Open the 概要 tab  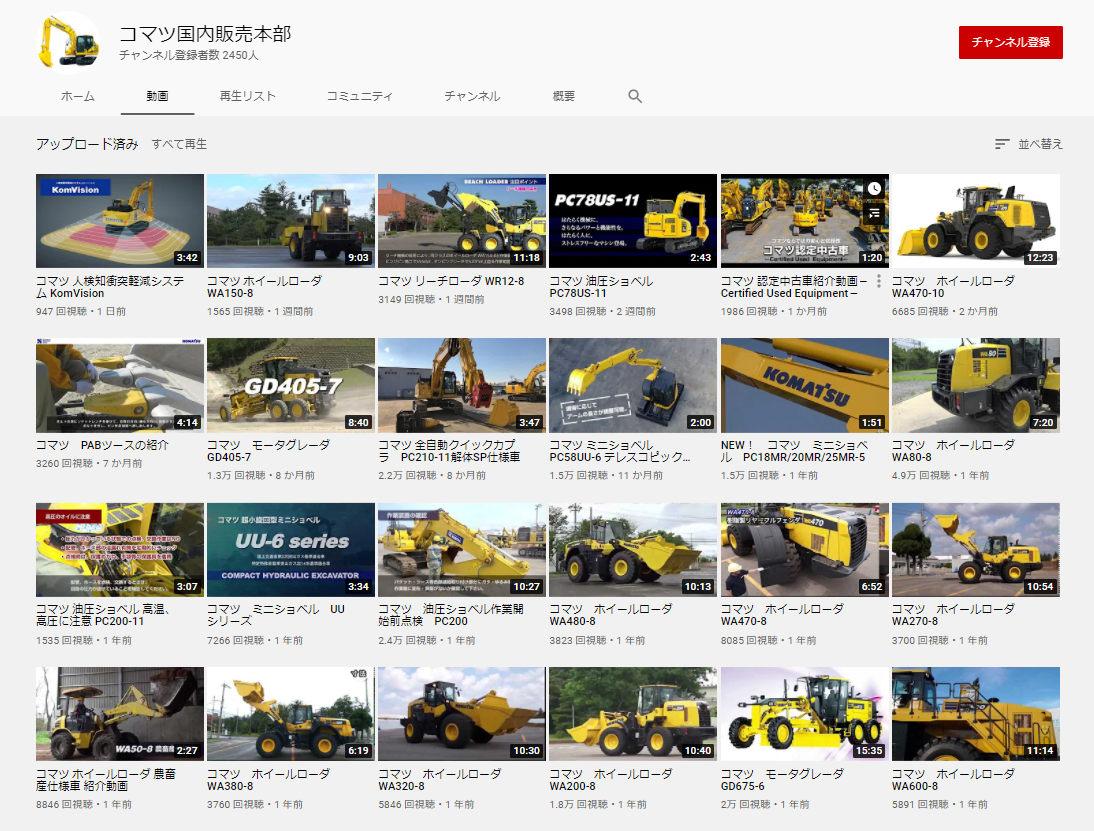pyautogui.click(x=564, y=96)
